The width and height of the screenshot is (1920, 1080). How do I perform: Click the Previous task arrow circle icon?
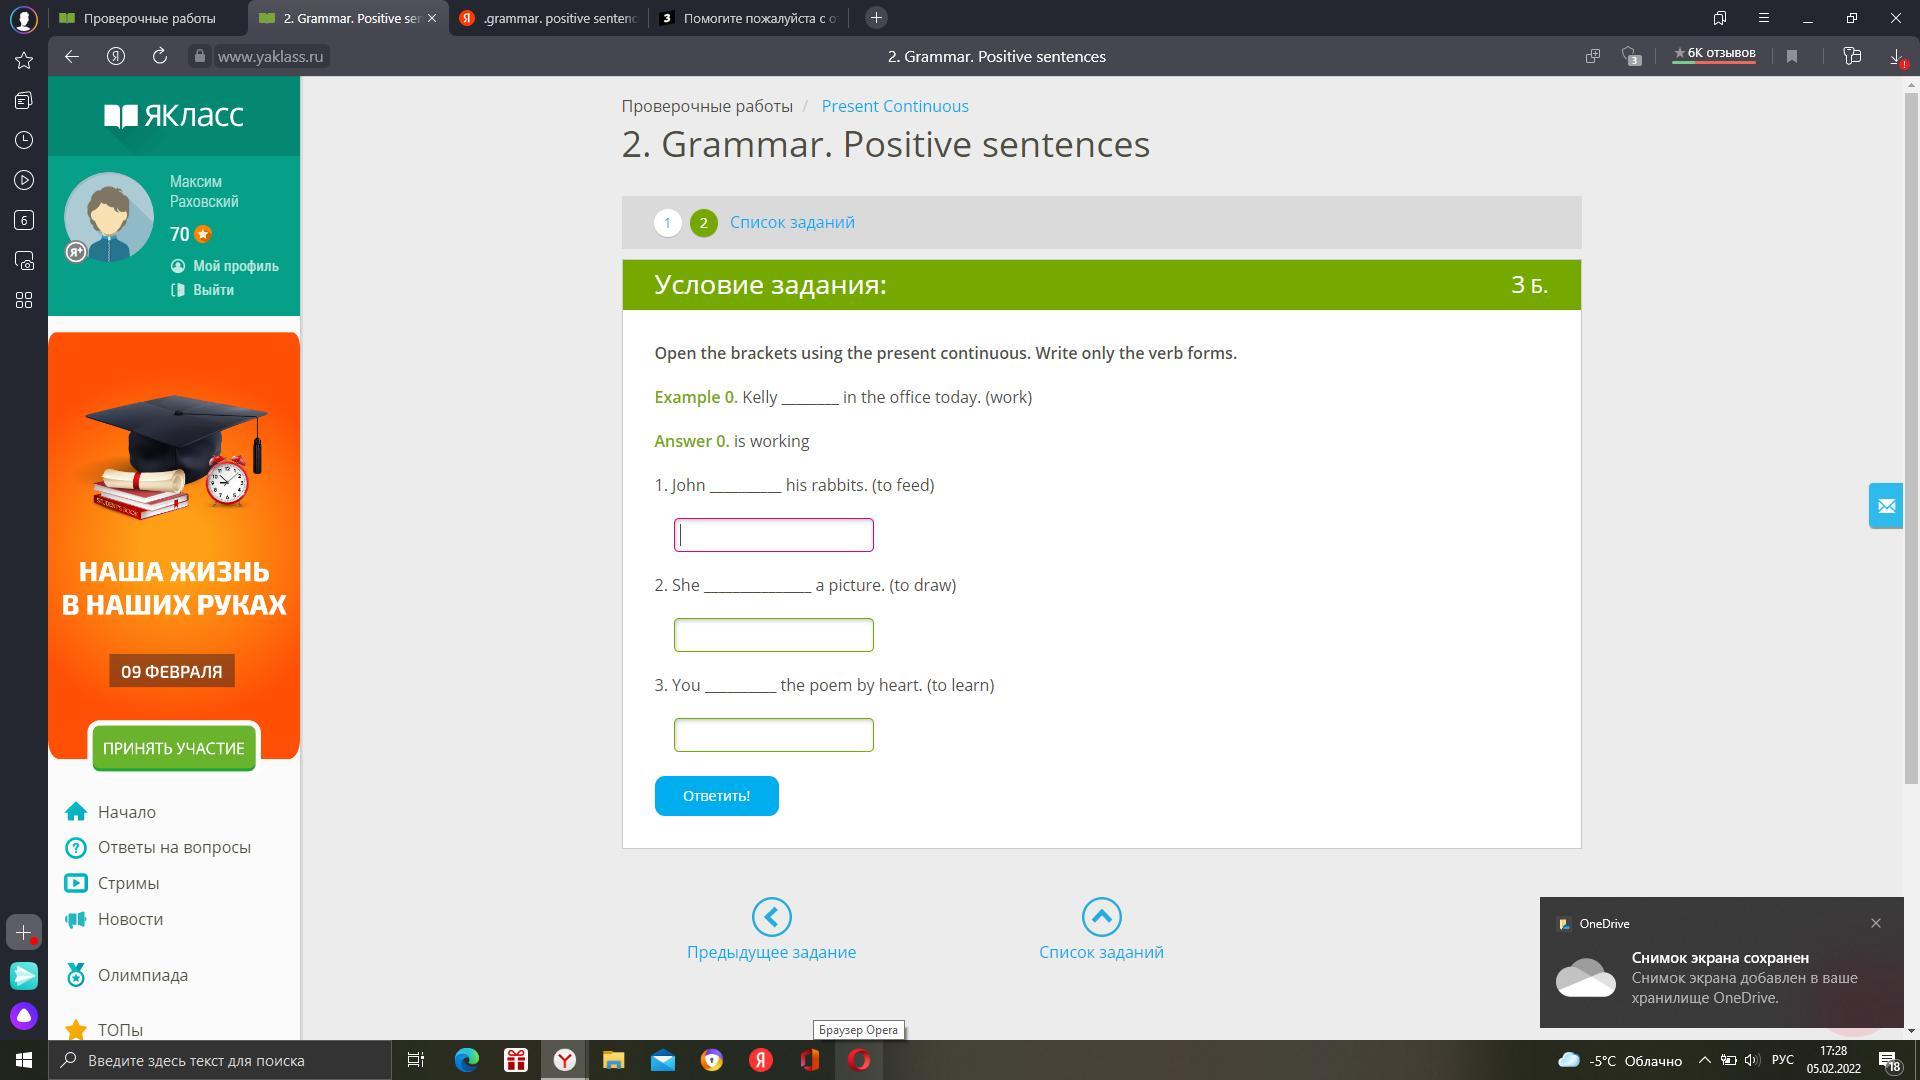[771, 917]
